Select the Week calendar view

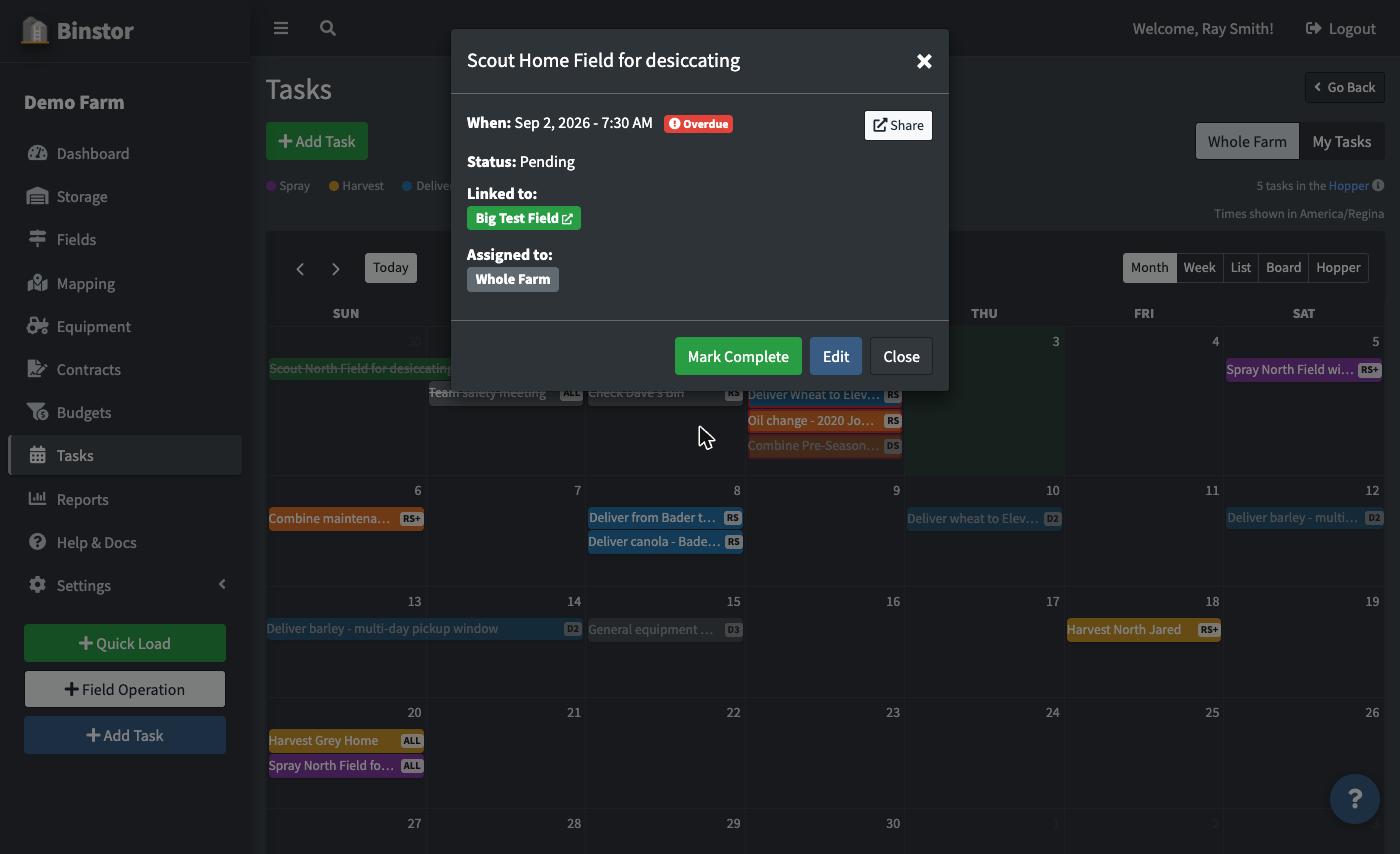coord(1199,267)
